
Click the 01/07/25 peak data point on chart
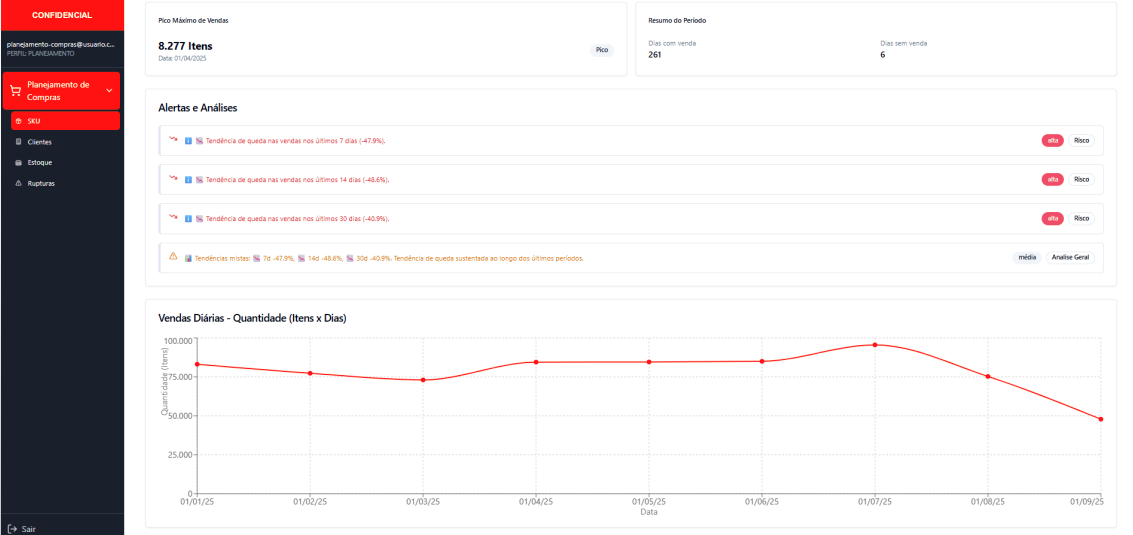coord(875,345)
